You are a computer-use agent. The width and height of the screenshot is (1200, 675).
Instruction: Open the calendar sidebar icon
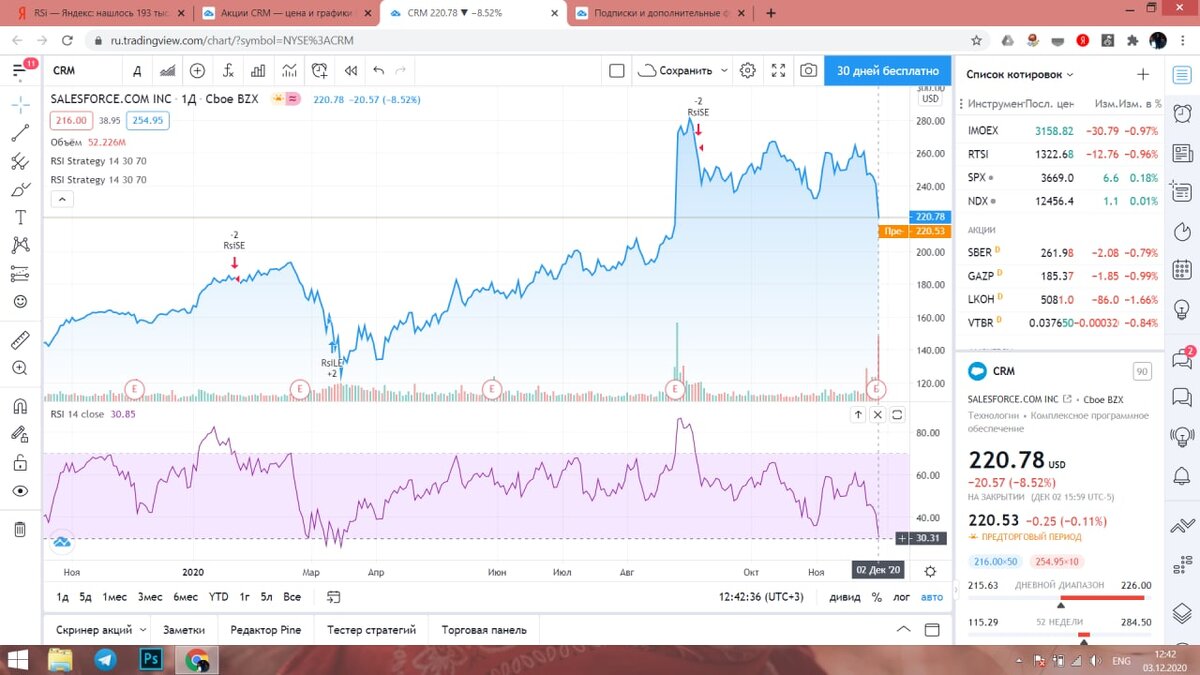coord(1183,270)
